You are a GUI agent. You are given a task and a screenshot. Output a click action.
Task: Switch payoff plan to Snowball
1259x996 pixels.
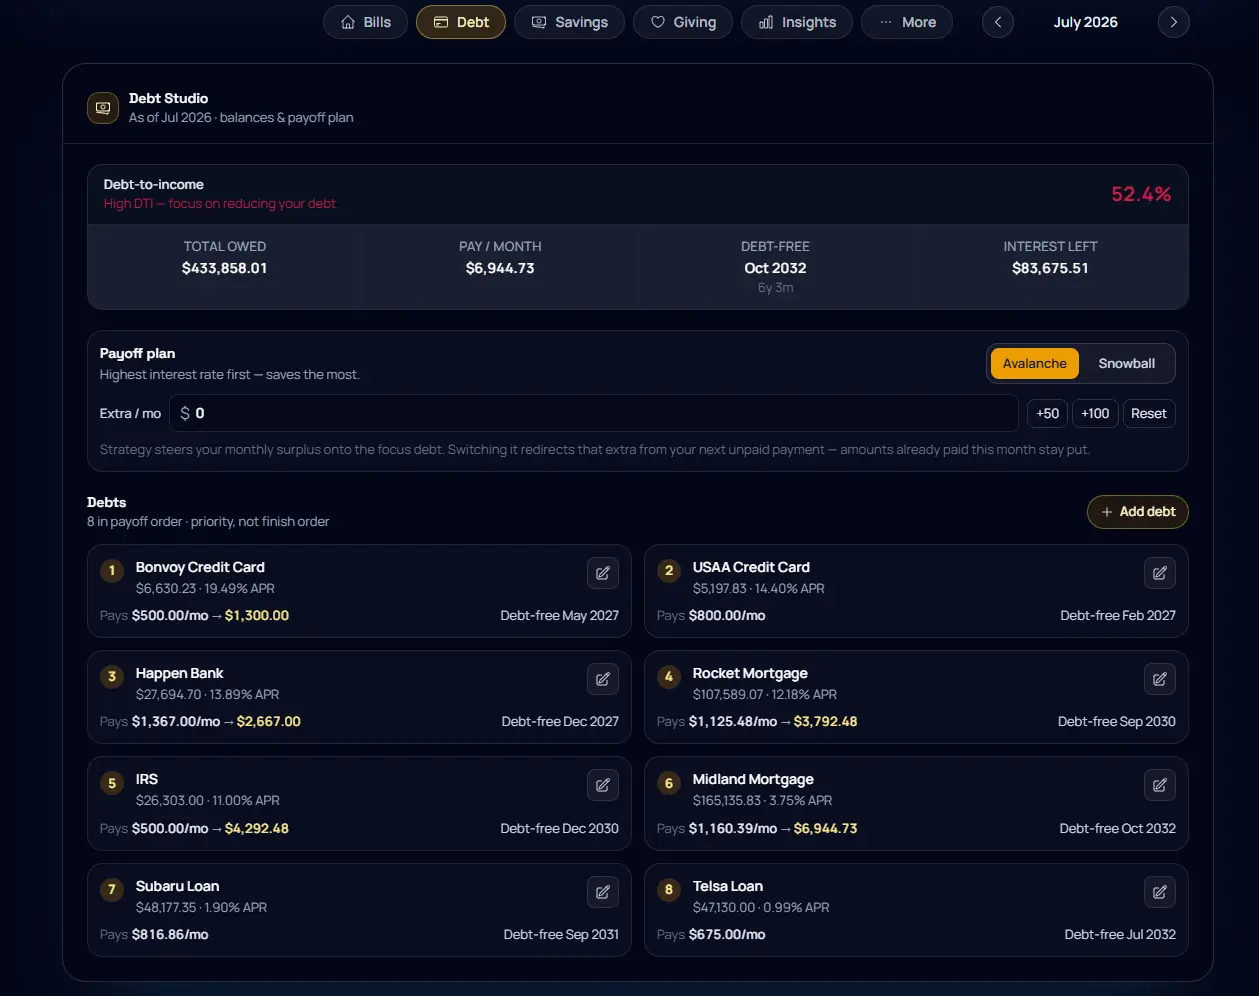coord(1126,364)
